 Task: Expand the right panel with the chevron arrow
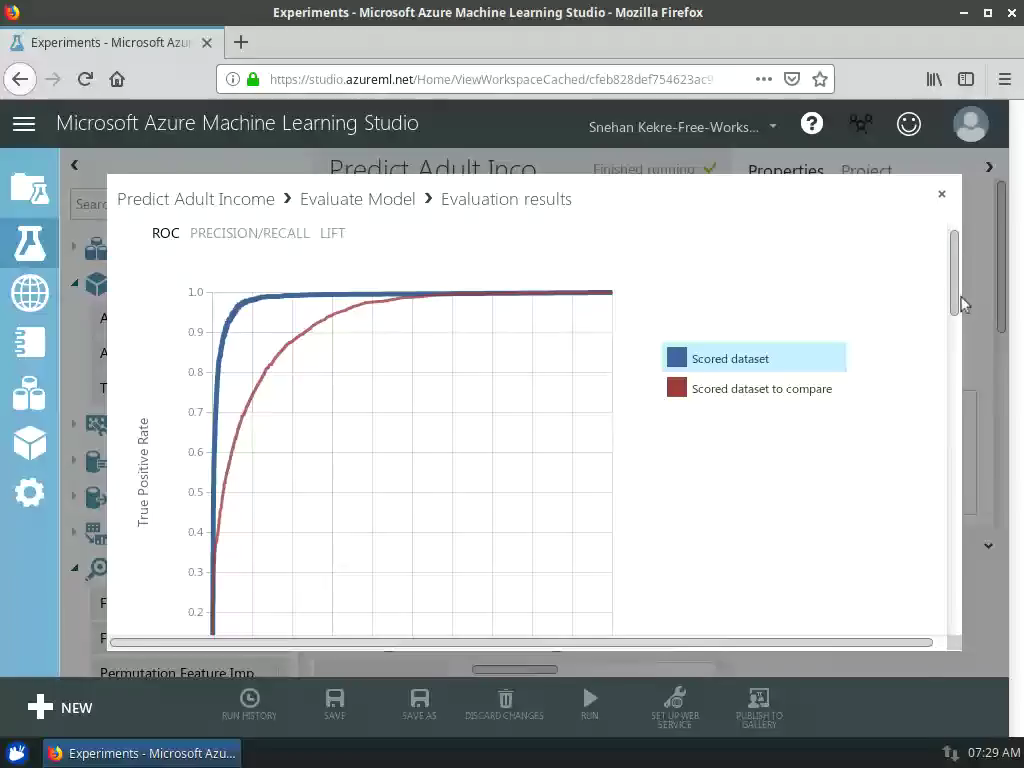tap(989, 167)
